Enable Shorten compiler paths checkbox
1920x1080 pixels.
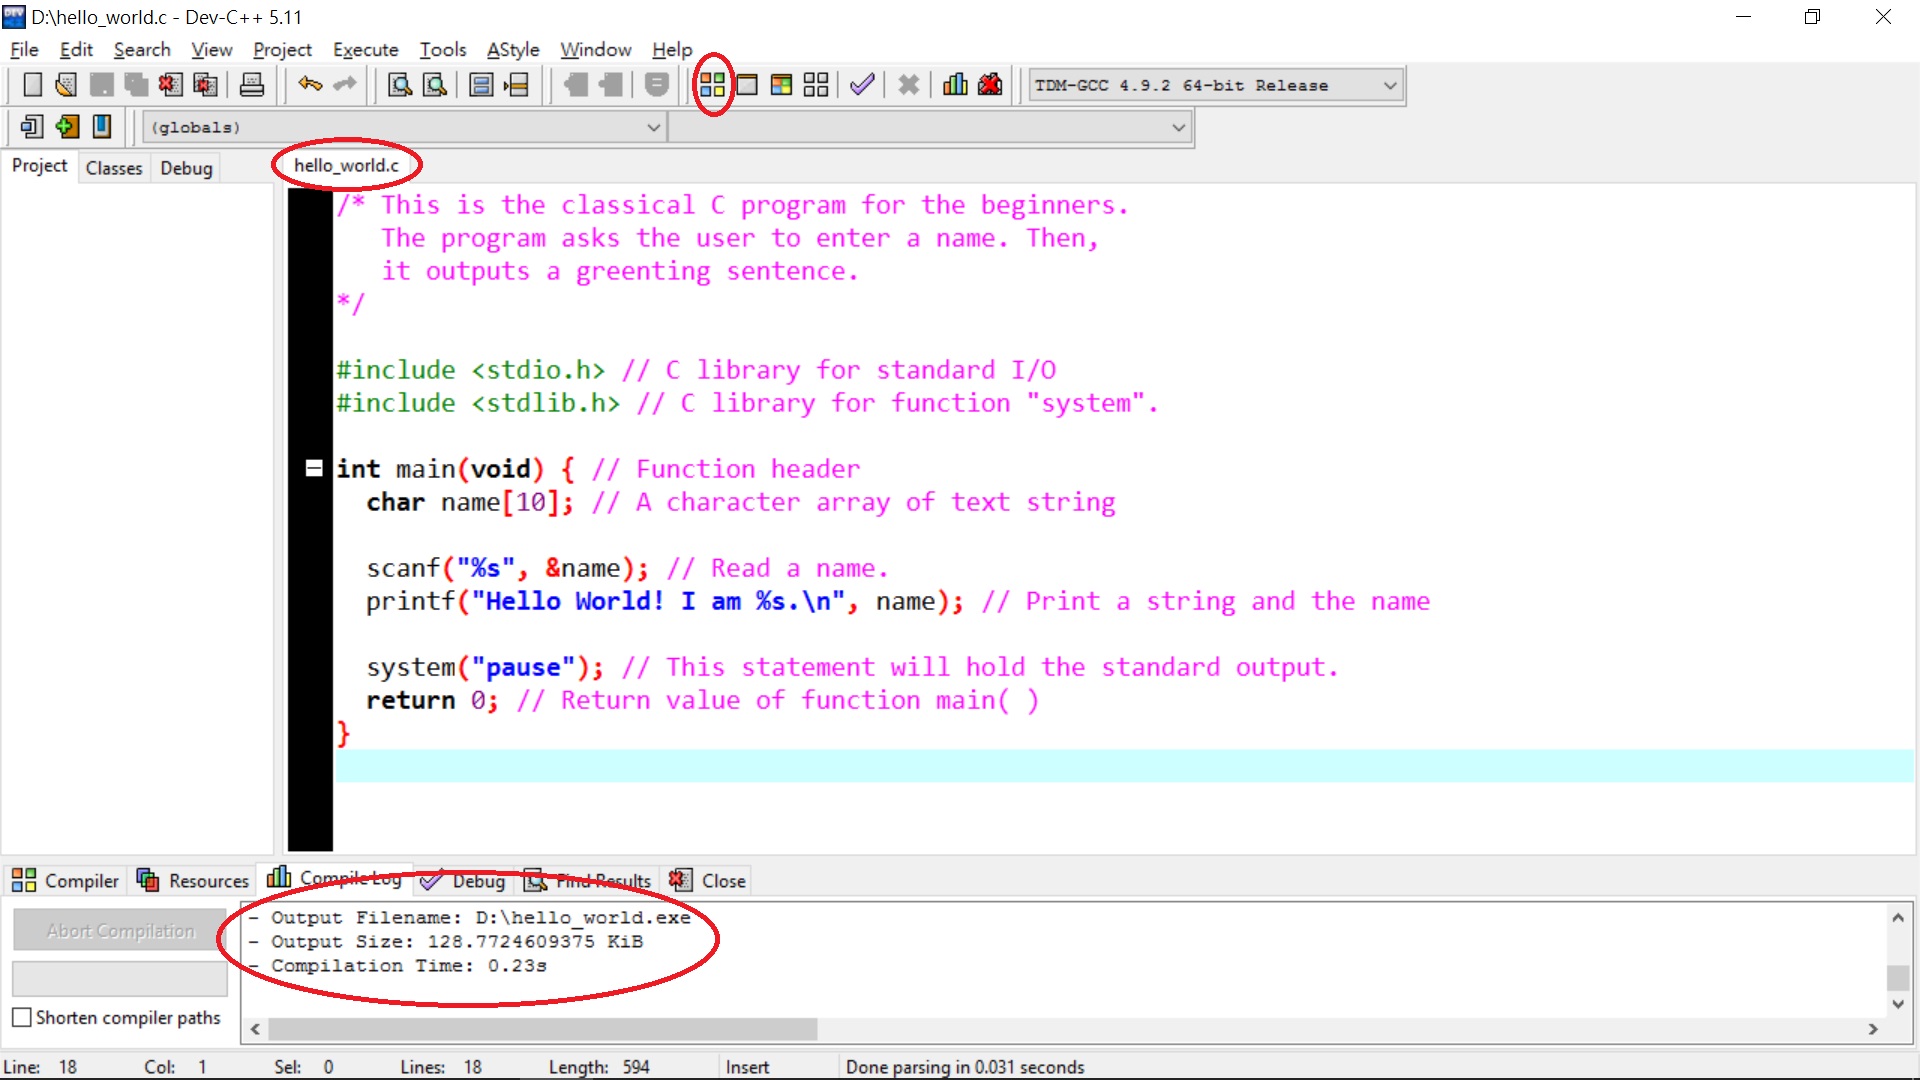[22, 1017]
